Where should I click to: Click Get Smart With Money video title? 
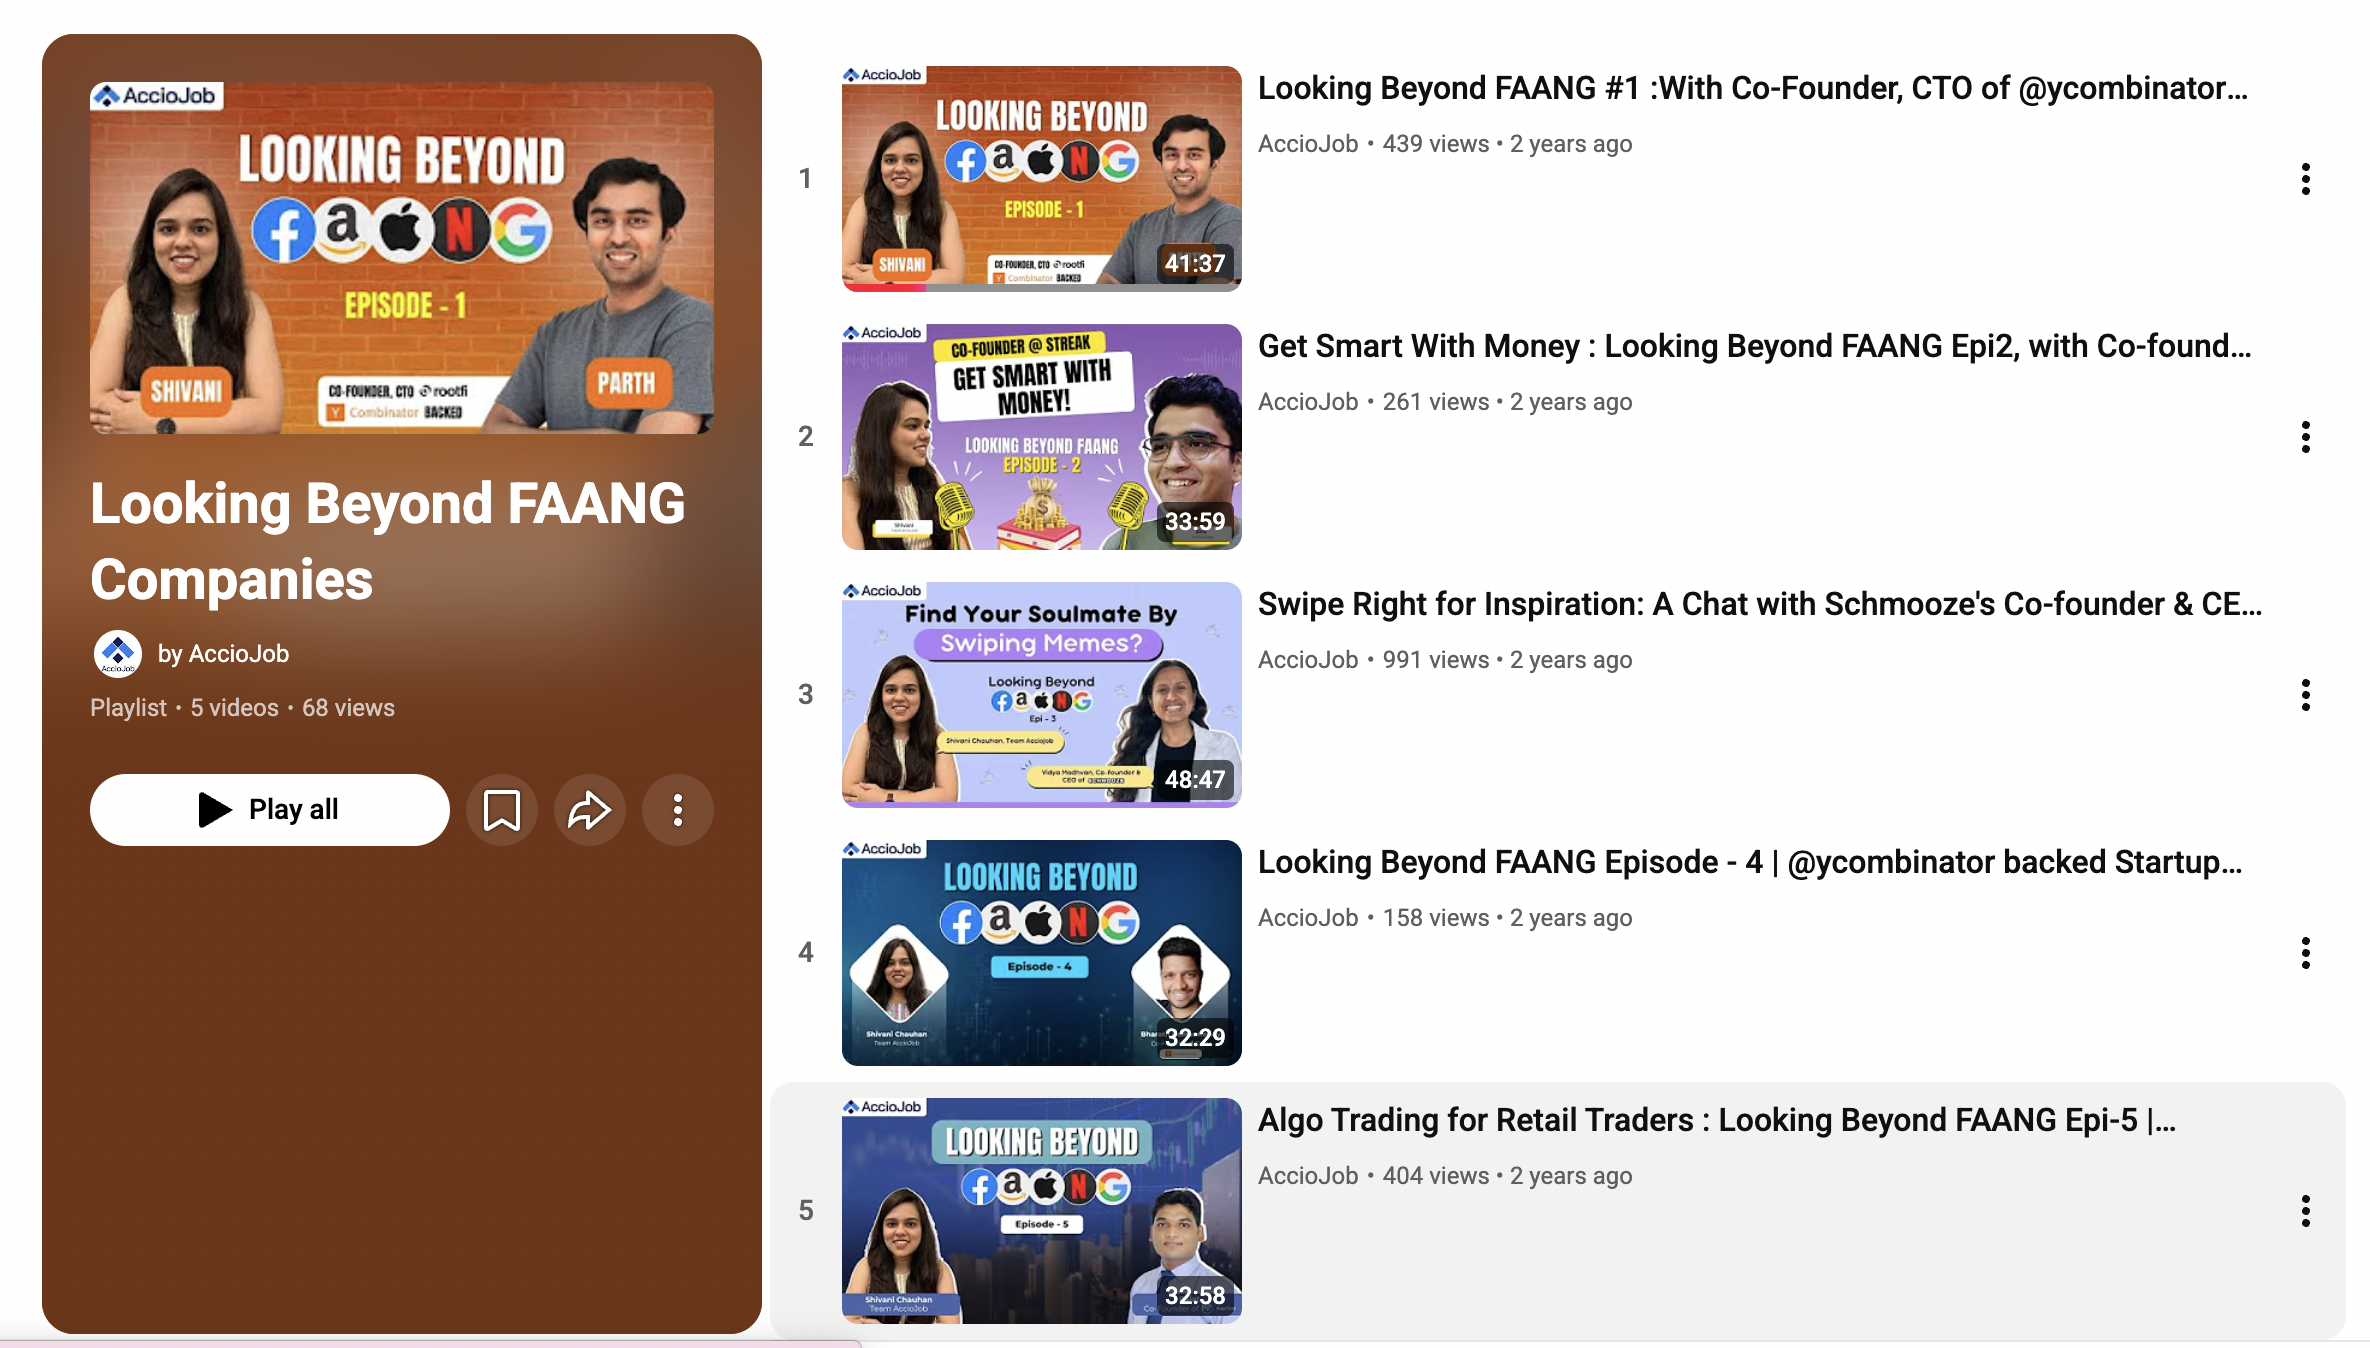pos(1753,347)
